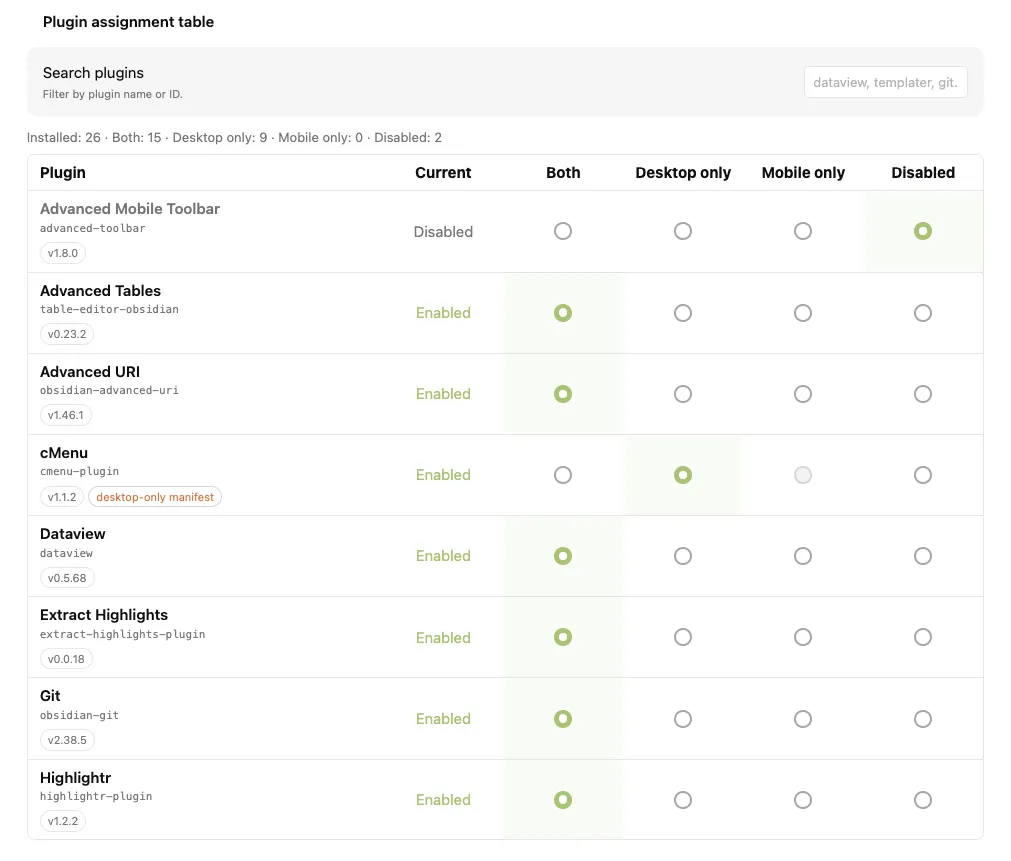Click the Extract Highlights plugin name

coord(104,615)
